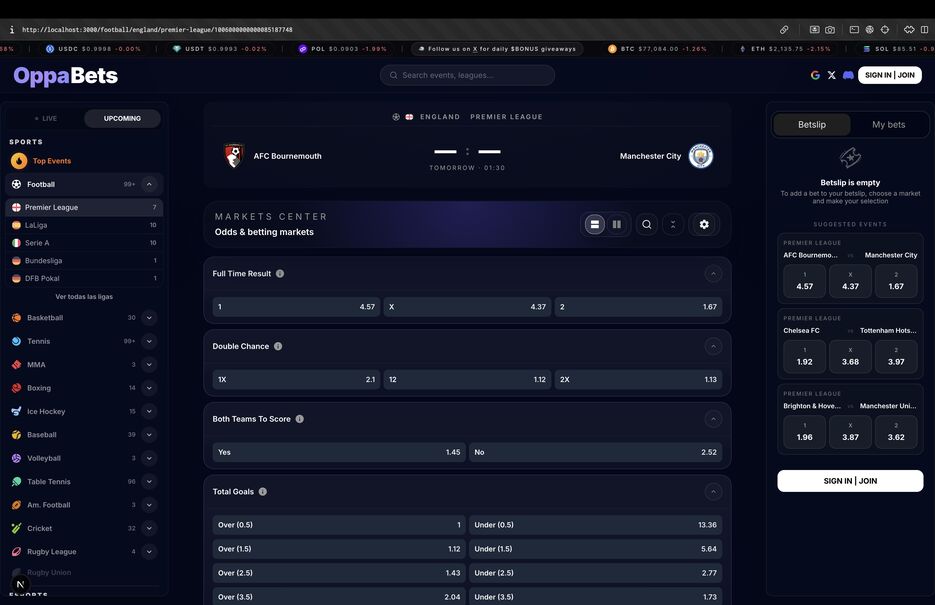935x605 pixels.
Task: Click the header SIGN IN | JOIN button
Action: click(890, 75)
